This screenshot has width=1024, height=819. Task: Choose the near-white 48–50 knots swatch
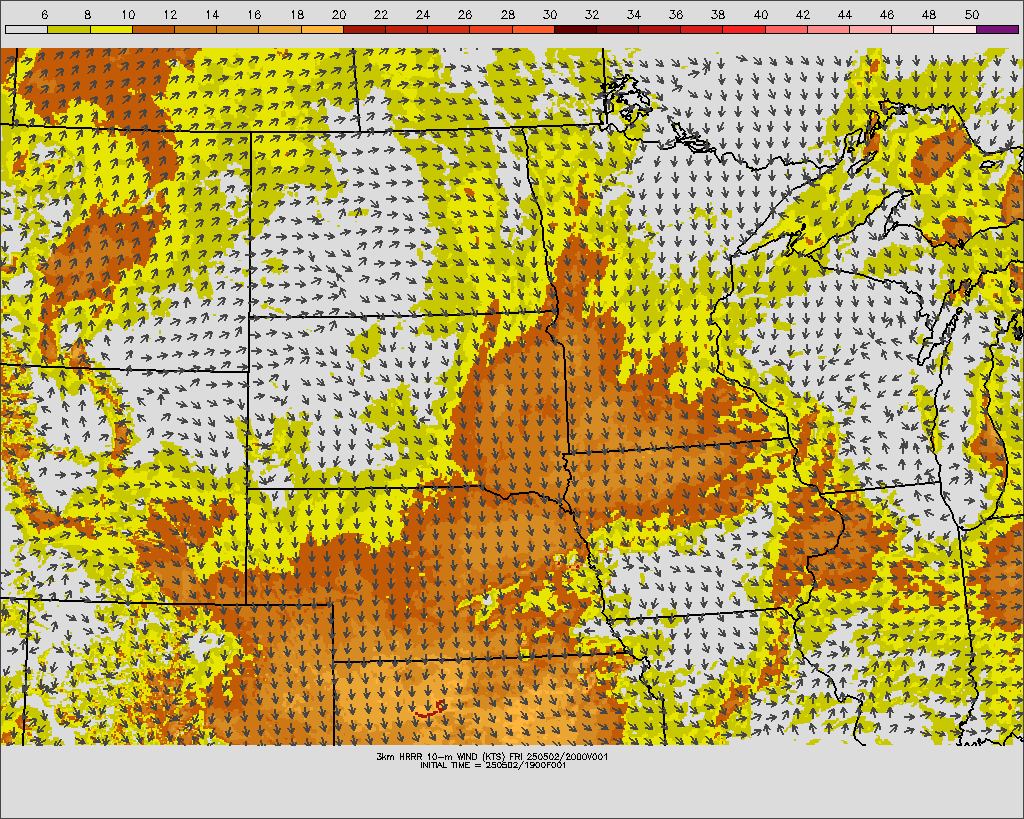(x=955, y=29)
